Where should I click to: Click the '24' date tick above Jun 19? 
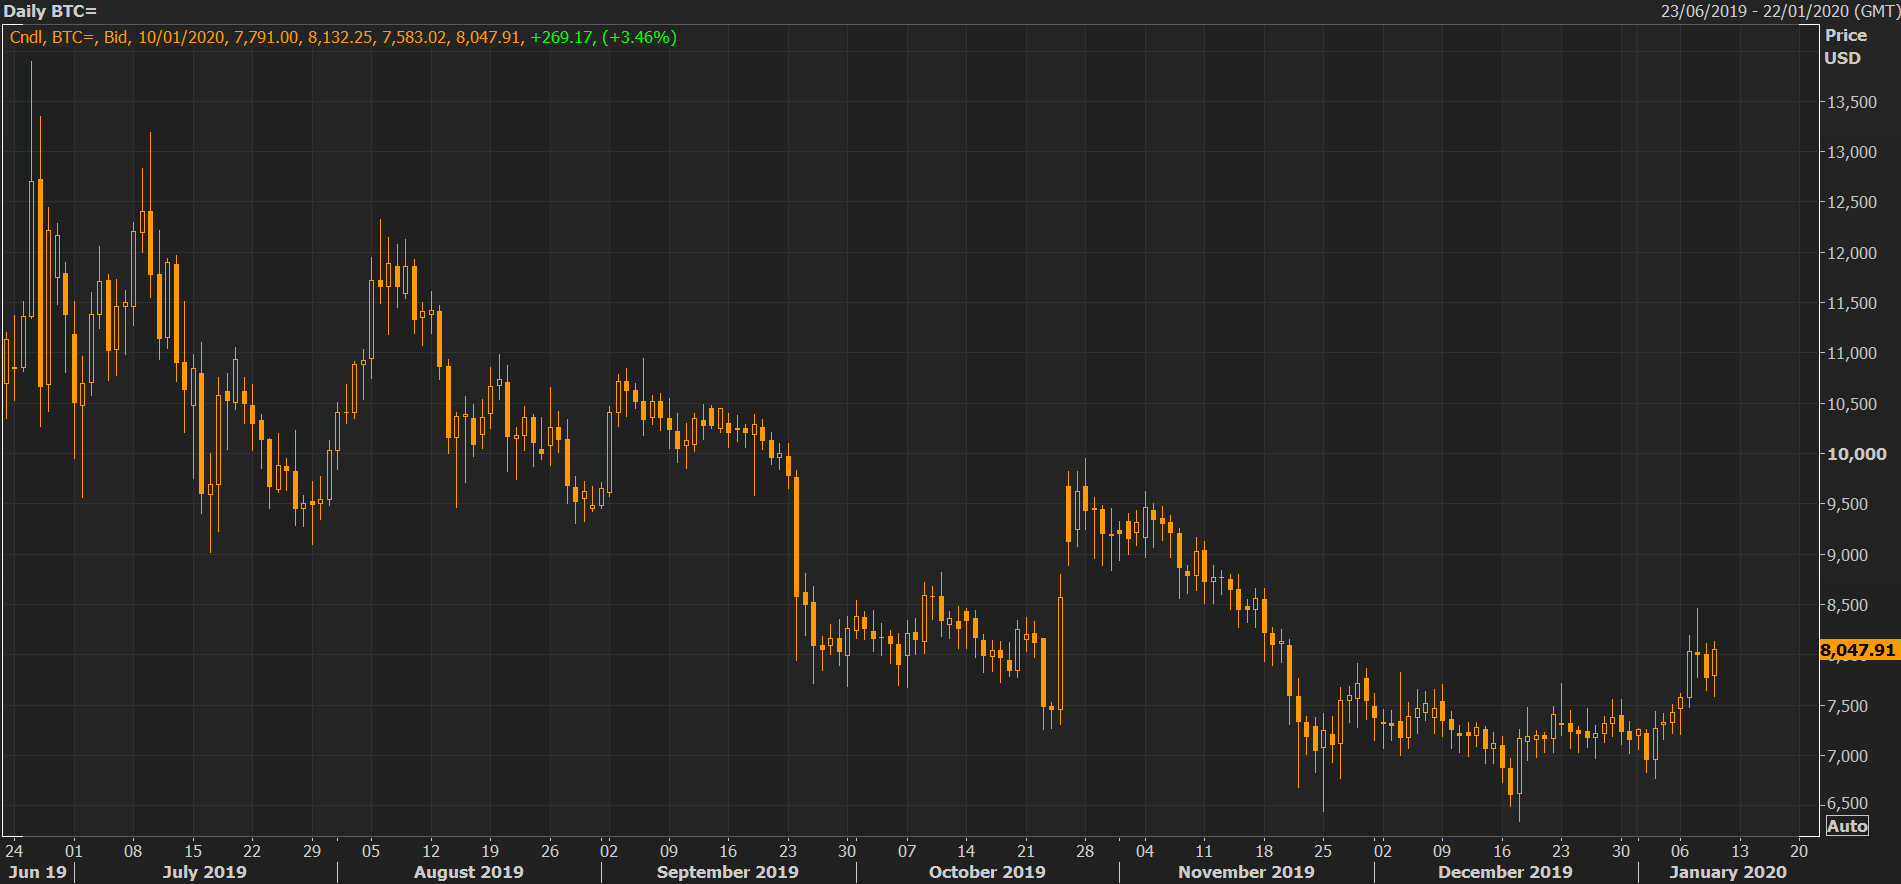coord(14,851)
